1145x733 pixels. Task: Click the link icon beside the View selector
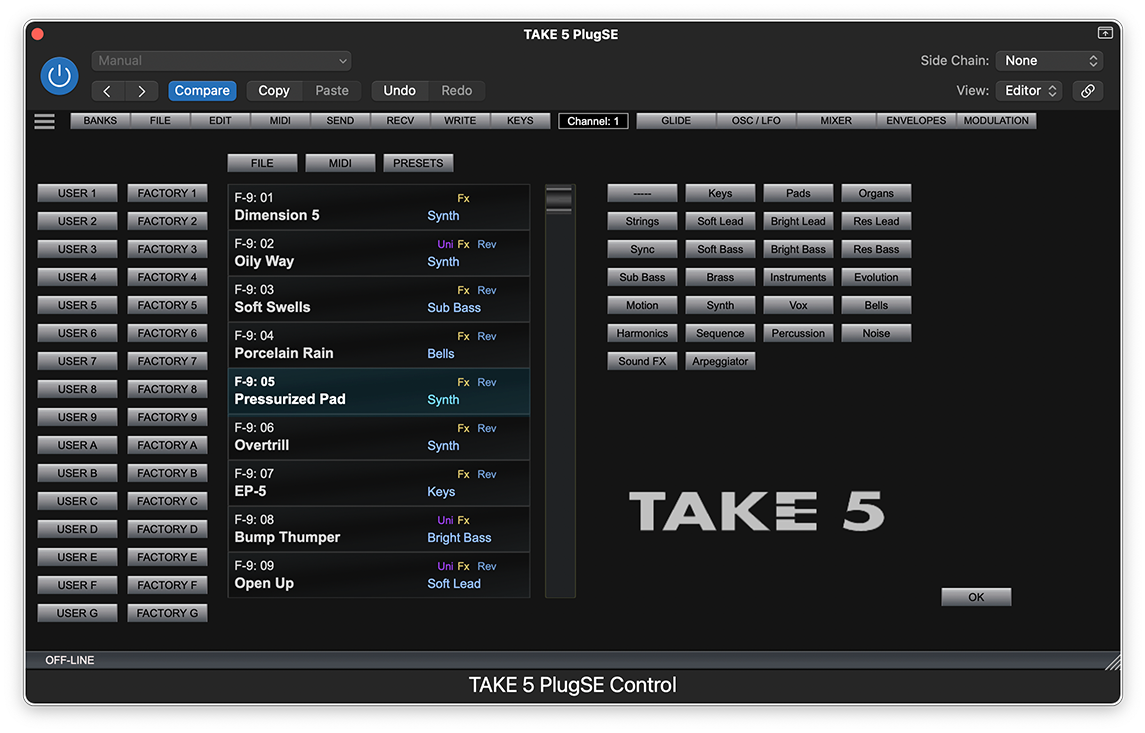1088,90
